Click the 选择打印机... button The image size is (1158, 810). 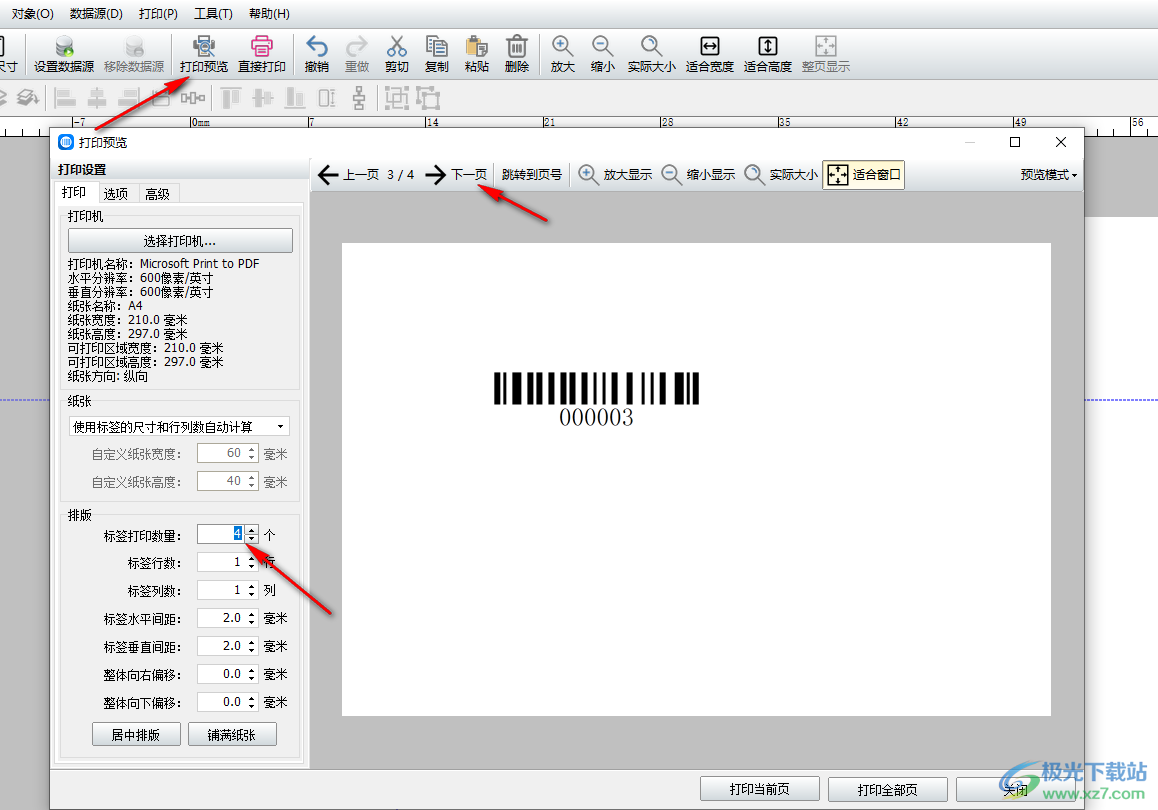coord(180,241)
